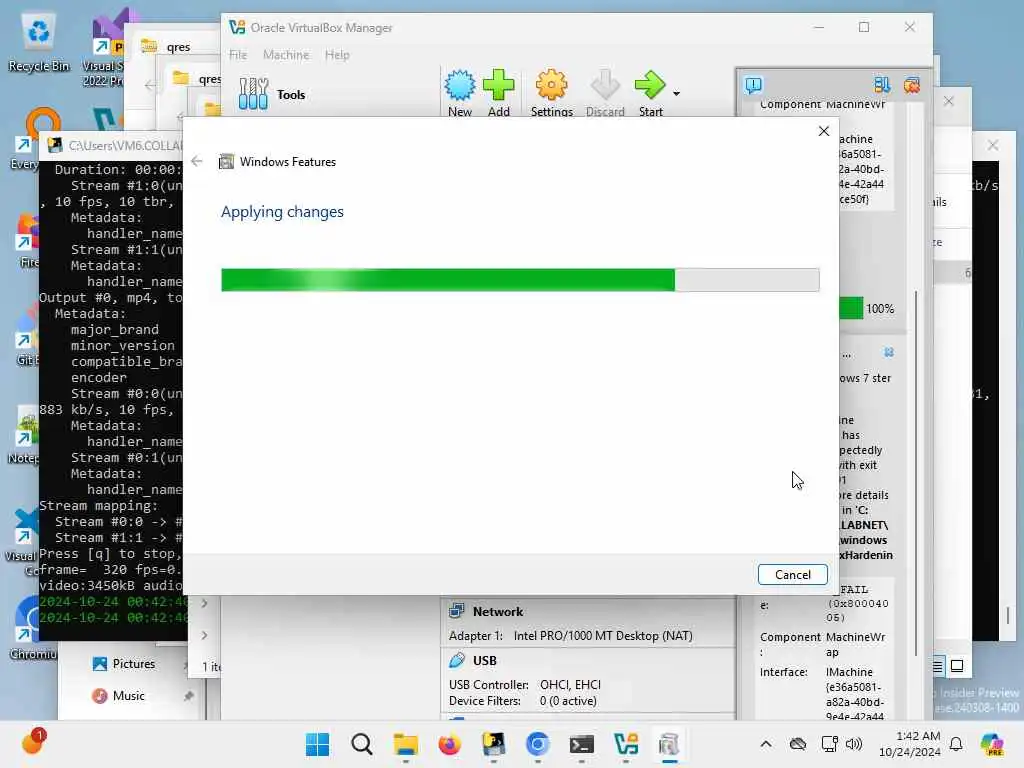
Task: Click the 100% notification progress bar
Action: tap(850, 308)
